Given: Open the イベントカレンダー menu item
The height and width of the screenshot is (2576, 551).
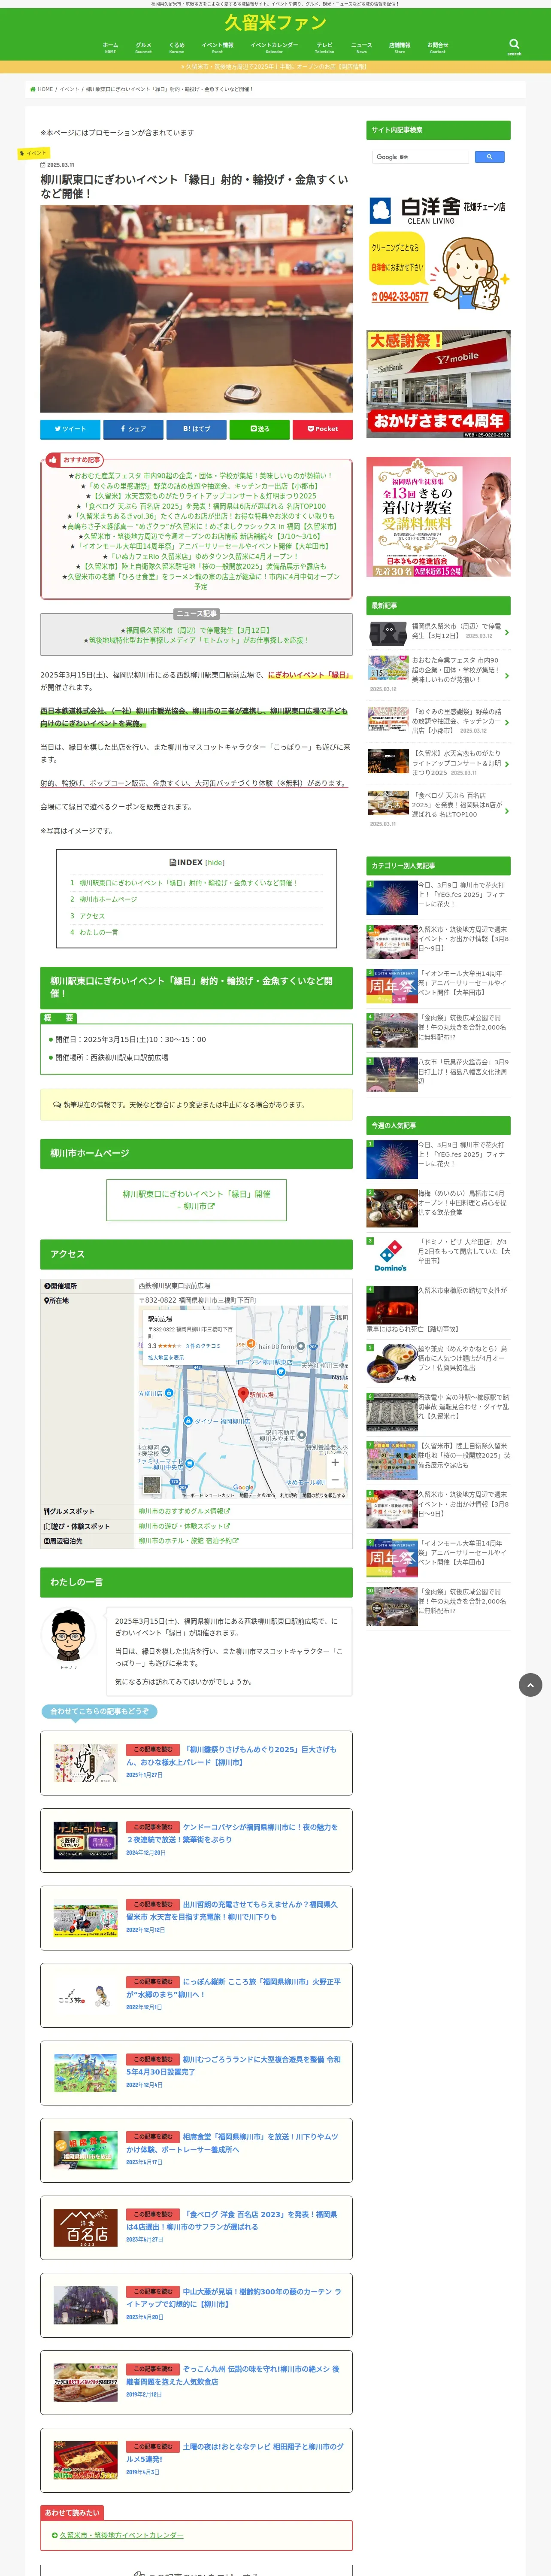Looking at the screenshot, I should (274, 47).
